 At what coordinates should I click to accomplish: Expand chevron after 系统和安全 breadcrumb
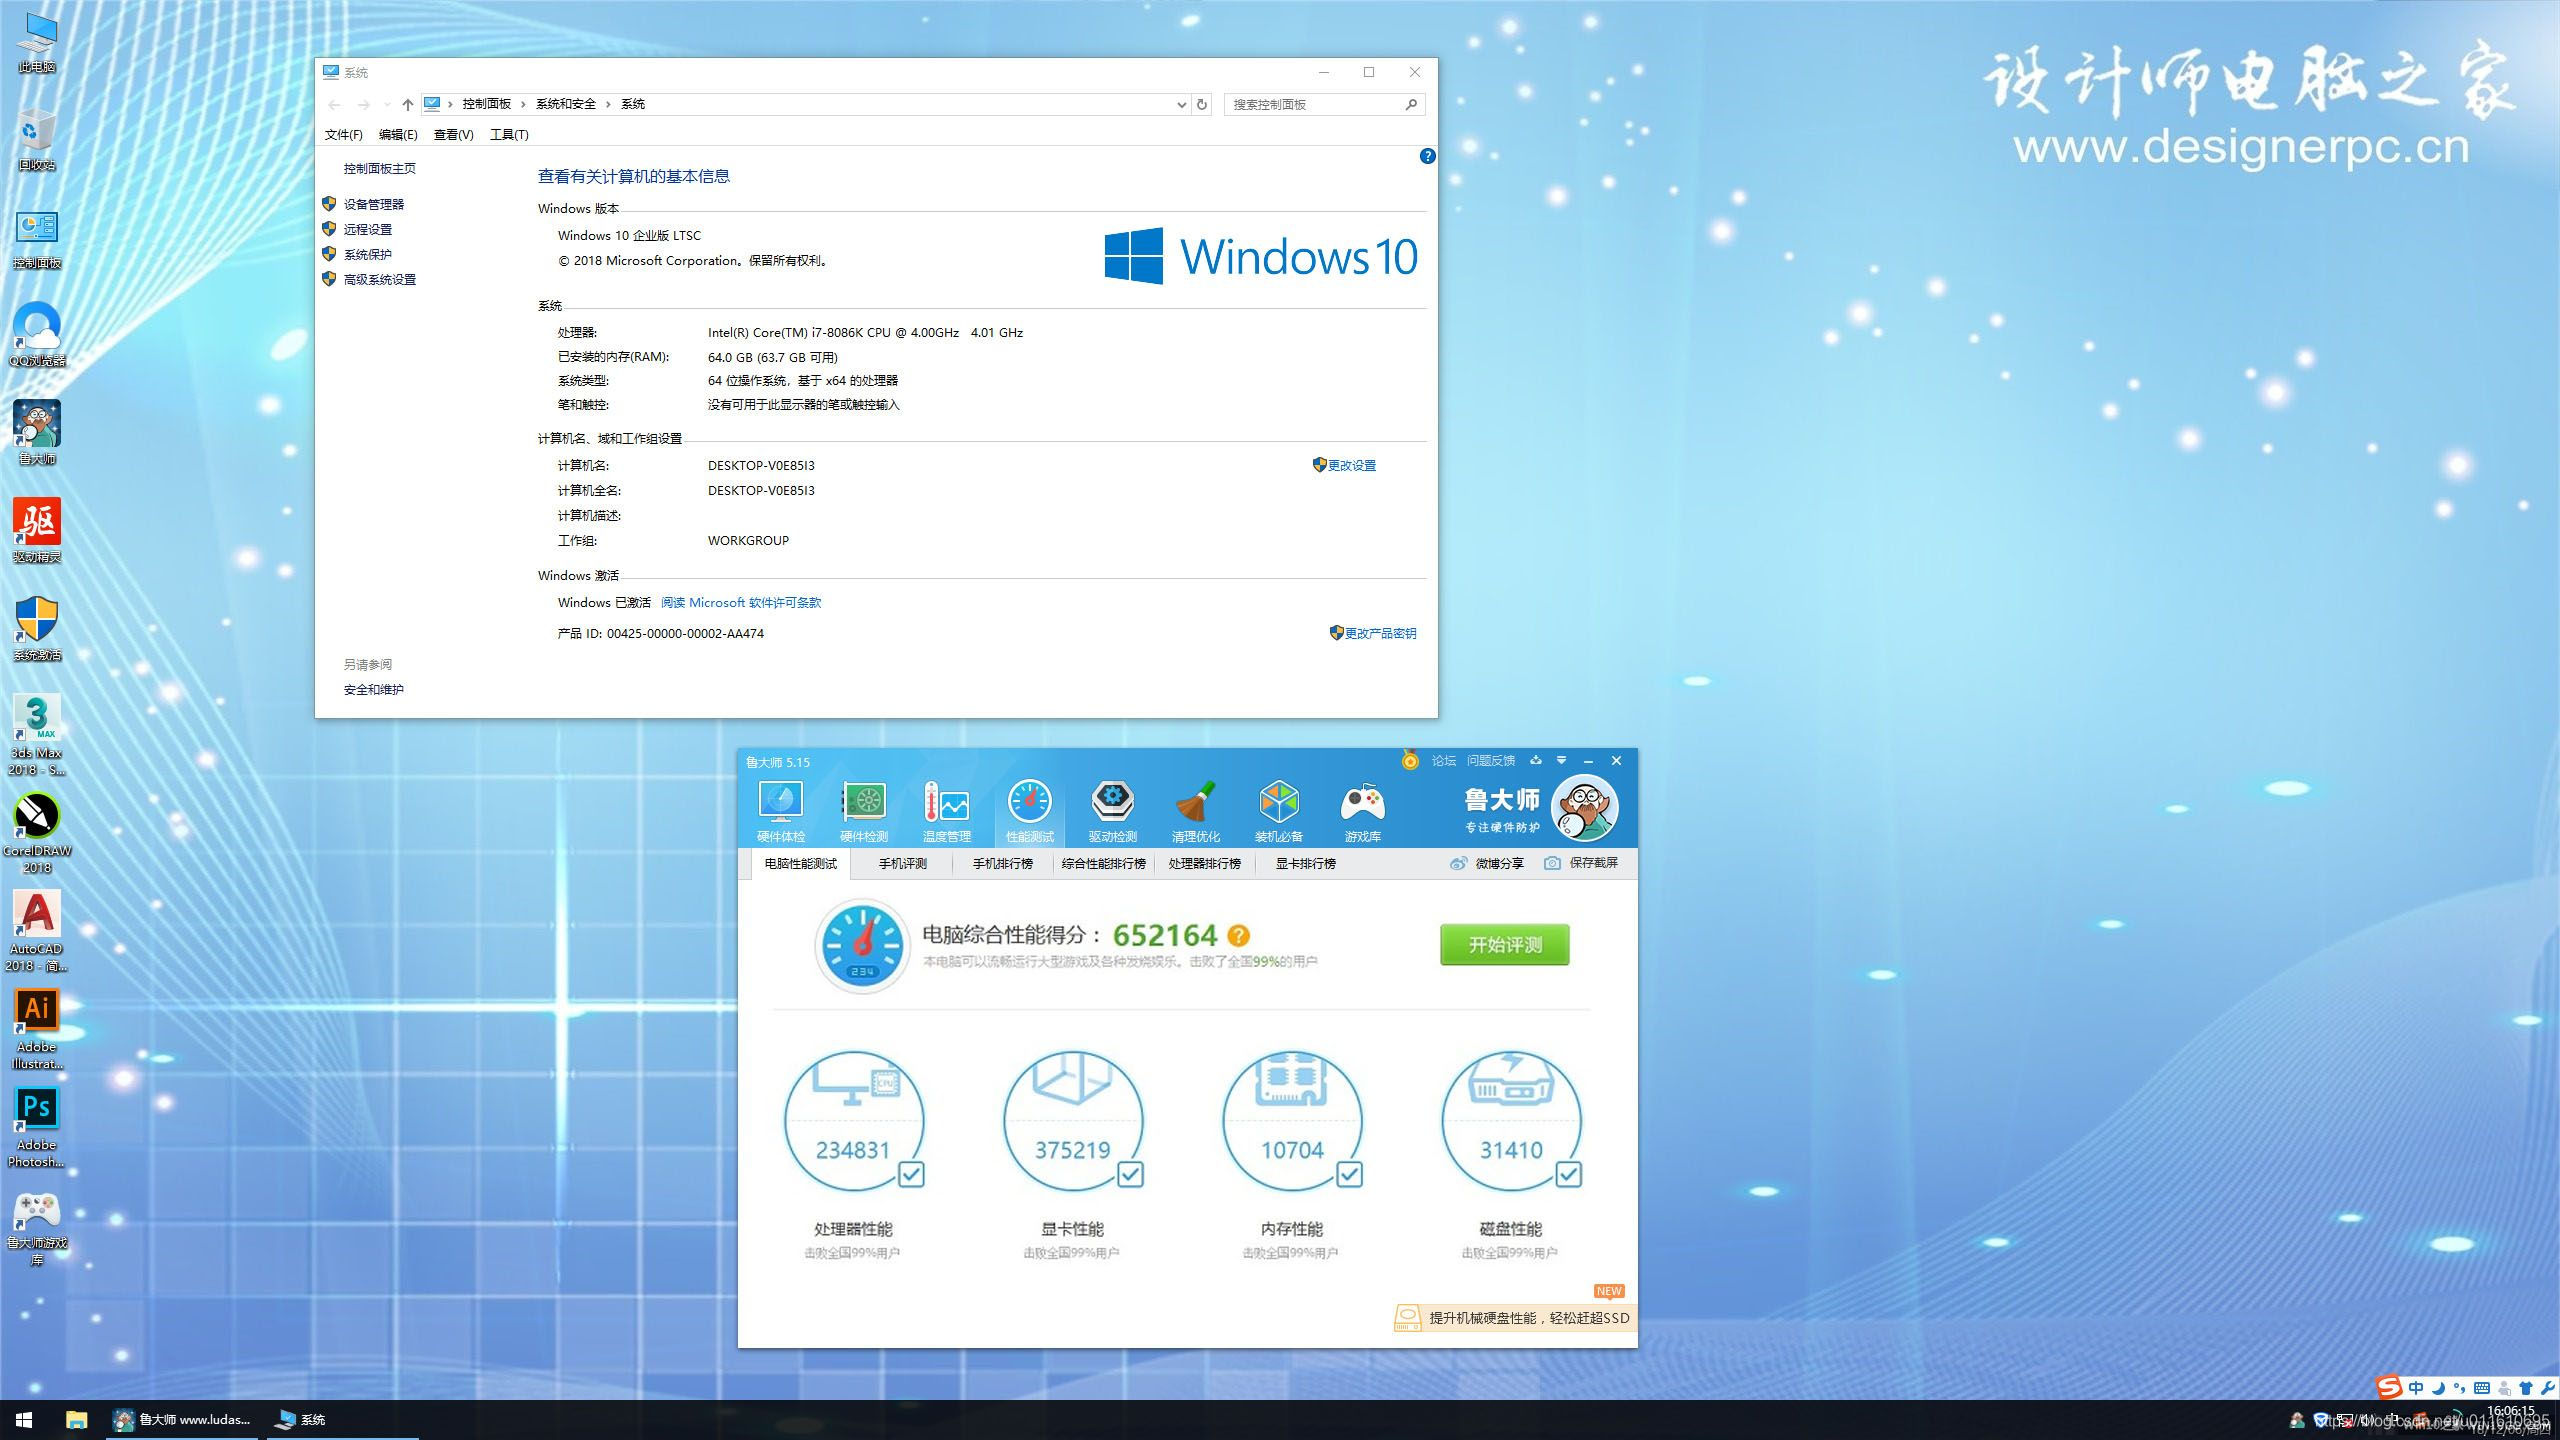point(608,104)
